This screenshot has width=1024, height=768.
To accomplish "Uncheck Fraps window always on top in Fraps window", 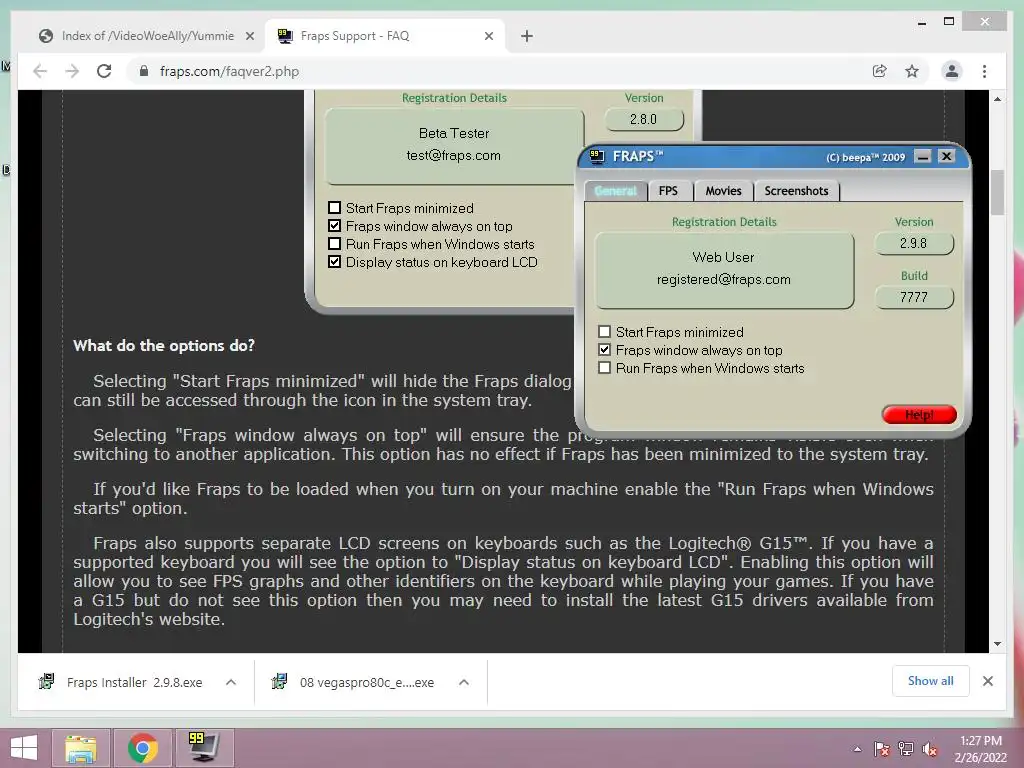I will pyautogui.click(x=605, y=350).
